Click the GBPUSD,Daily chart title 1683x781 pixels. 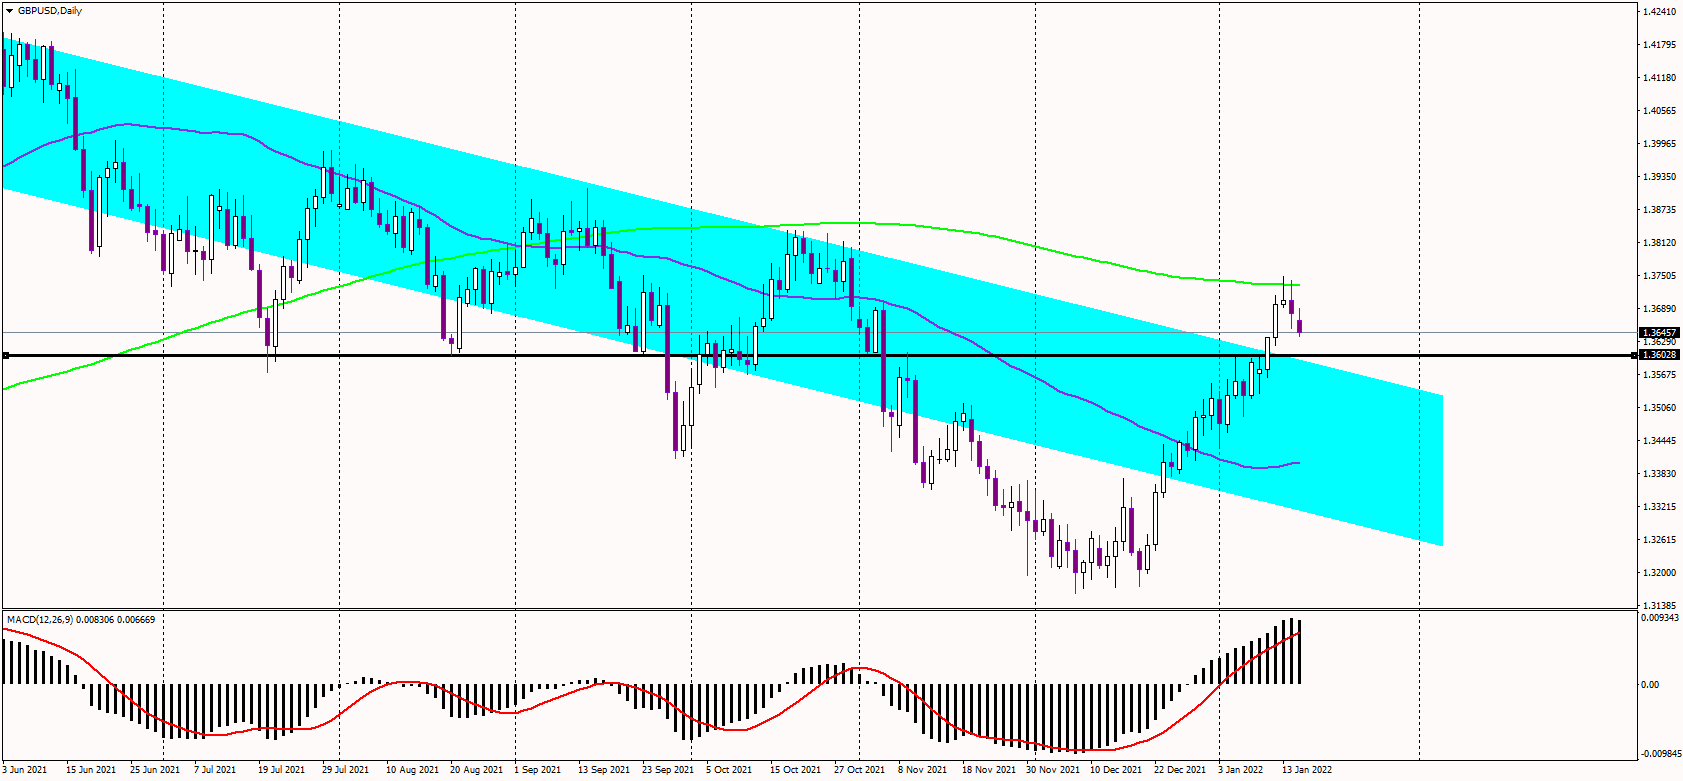(50, 11)
